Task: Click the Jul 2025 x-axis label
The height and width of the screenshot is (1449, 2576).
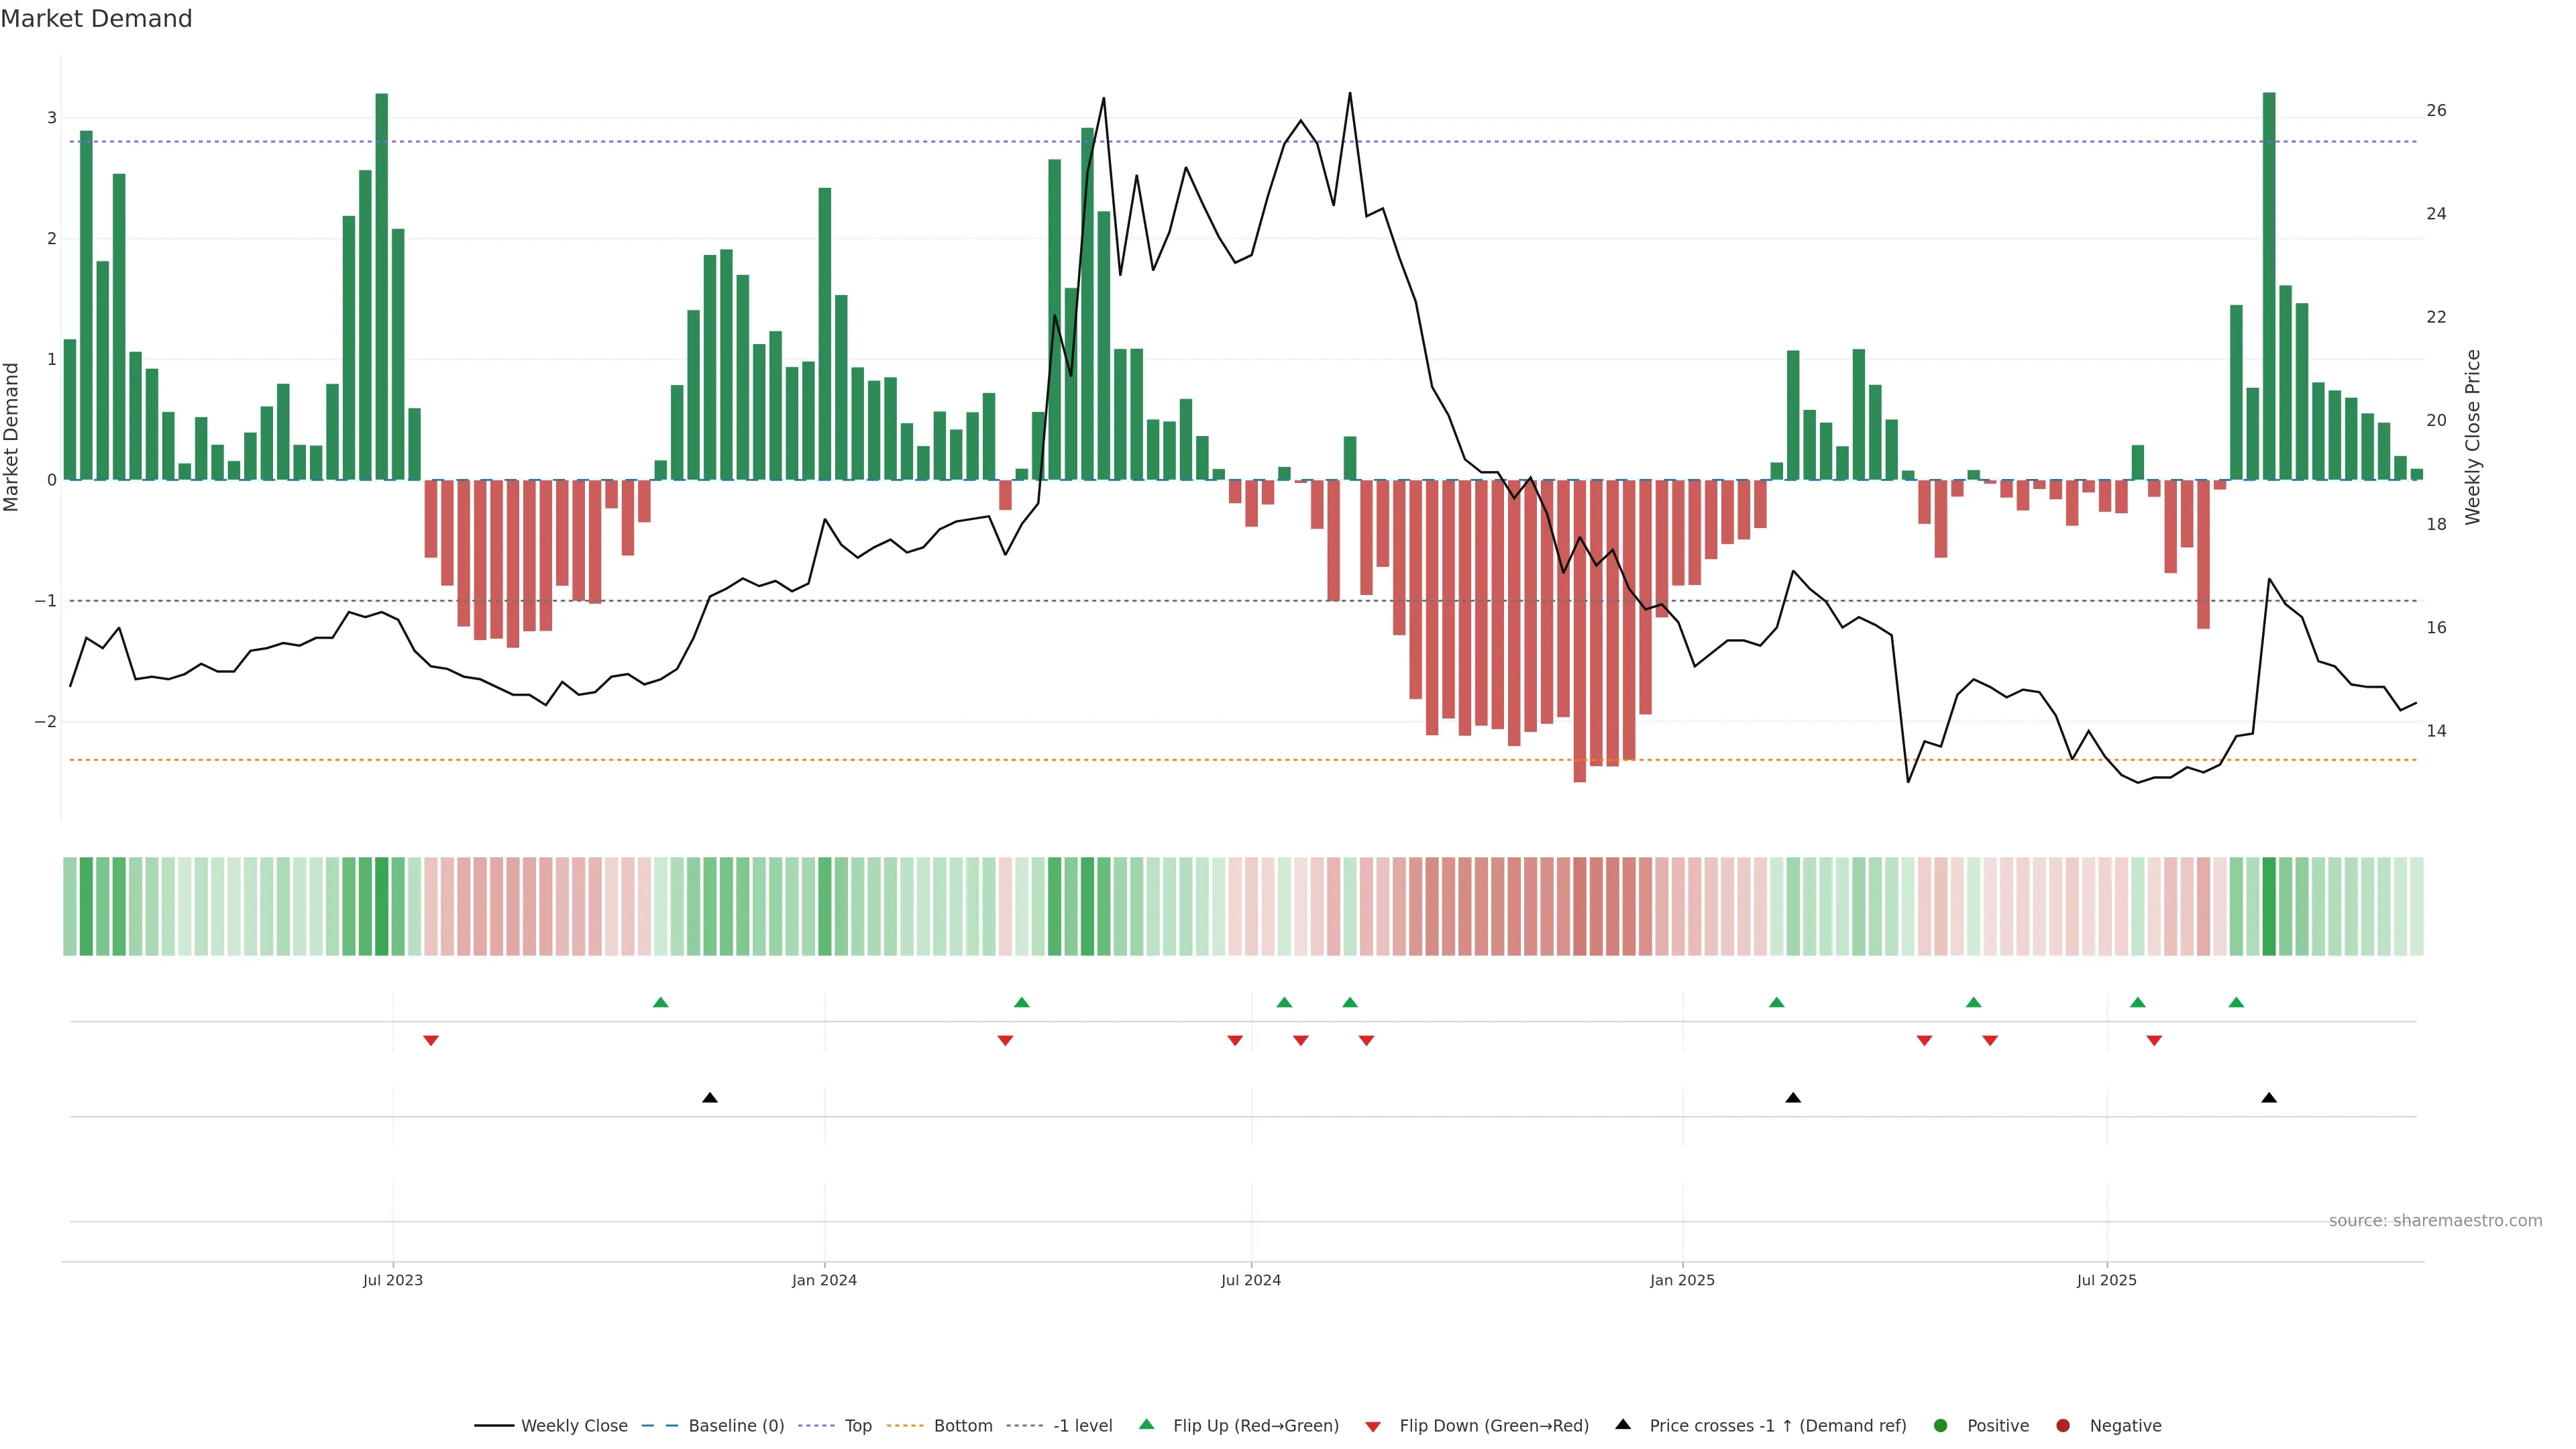Action: [x=2106, y=1281]
